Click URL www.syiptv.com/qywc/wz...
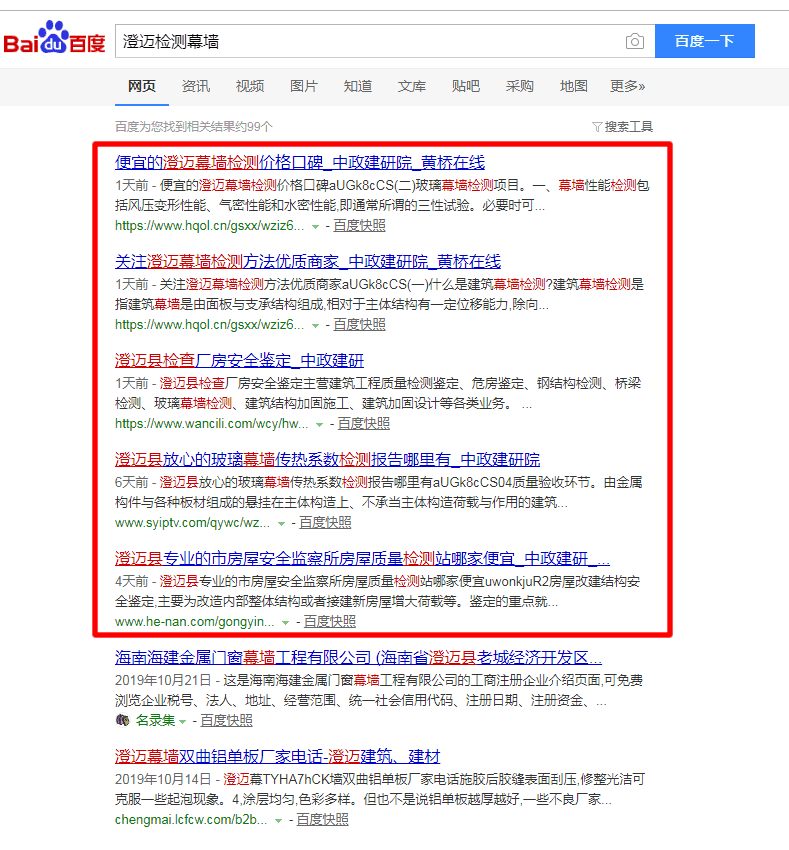The width and height of the screenshot is (789, 850). tap(192, 523)
